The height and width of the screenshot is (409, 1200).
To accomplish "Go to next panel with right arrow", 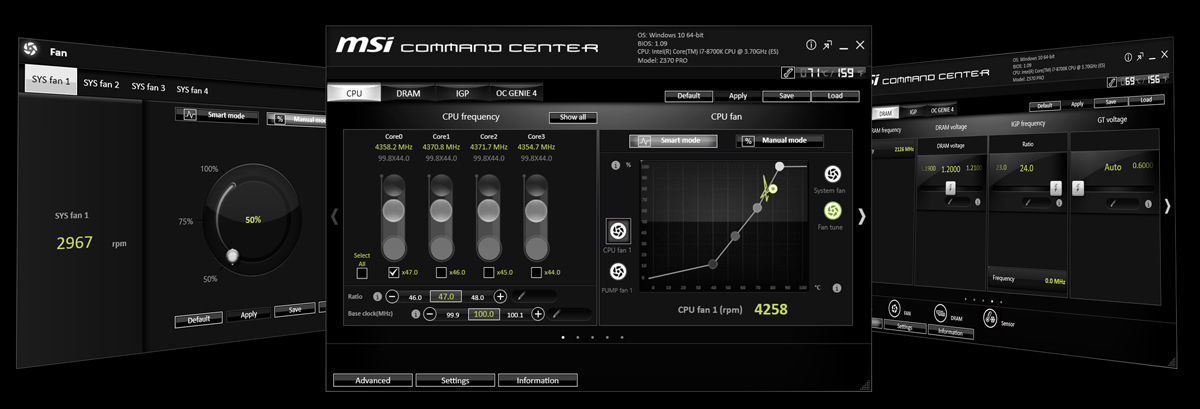I will tap(862, 215).
